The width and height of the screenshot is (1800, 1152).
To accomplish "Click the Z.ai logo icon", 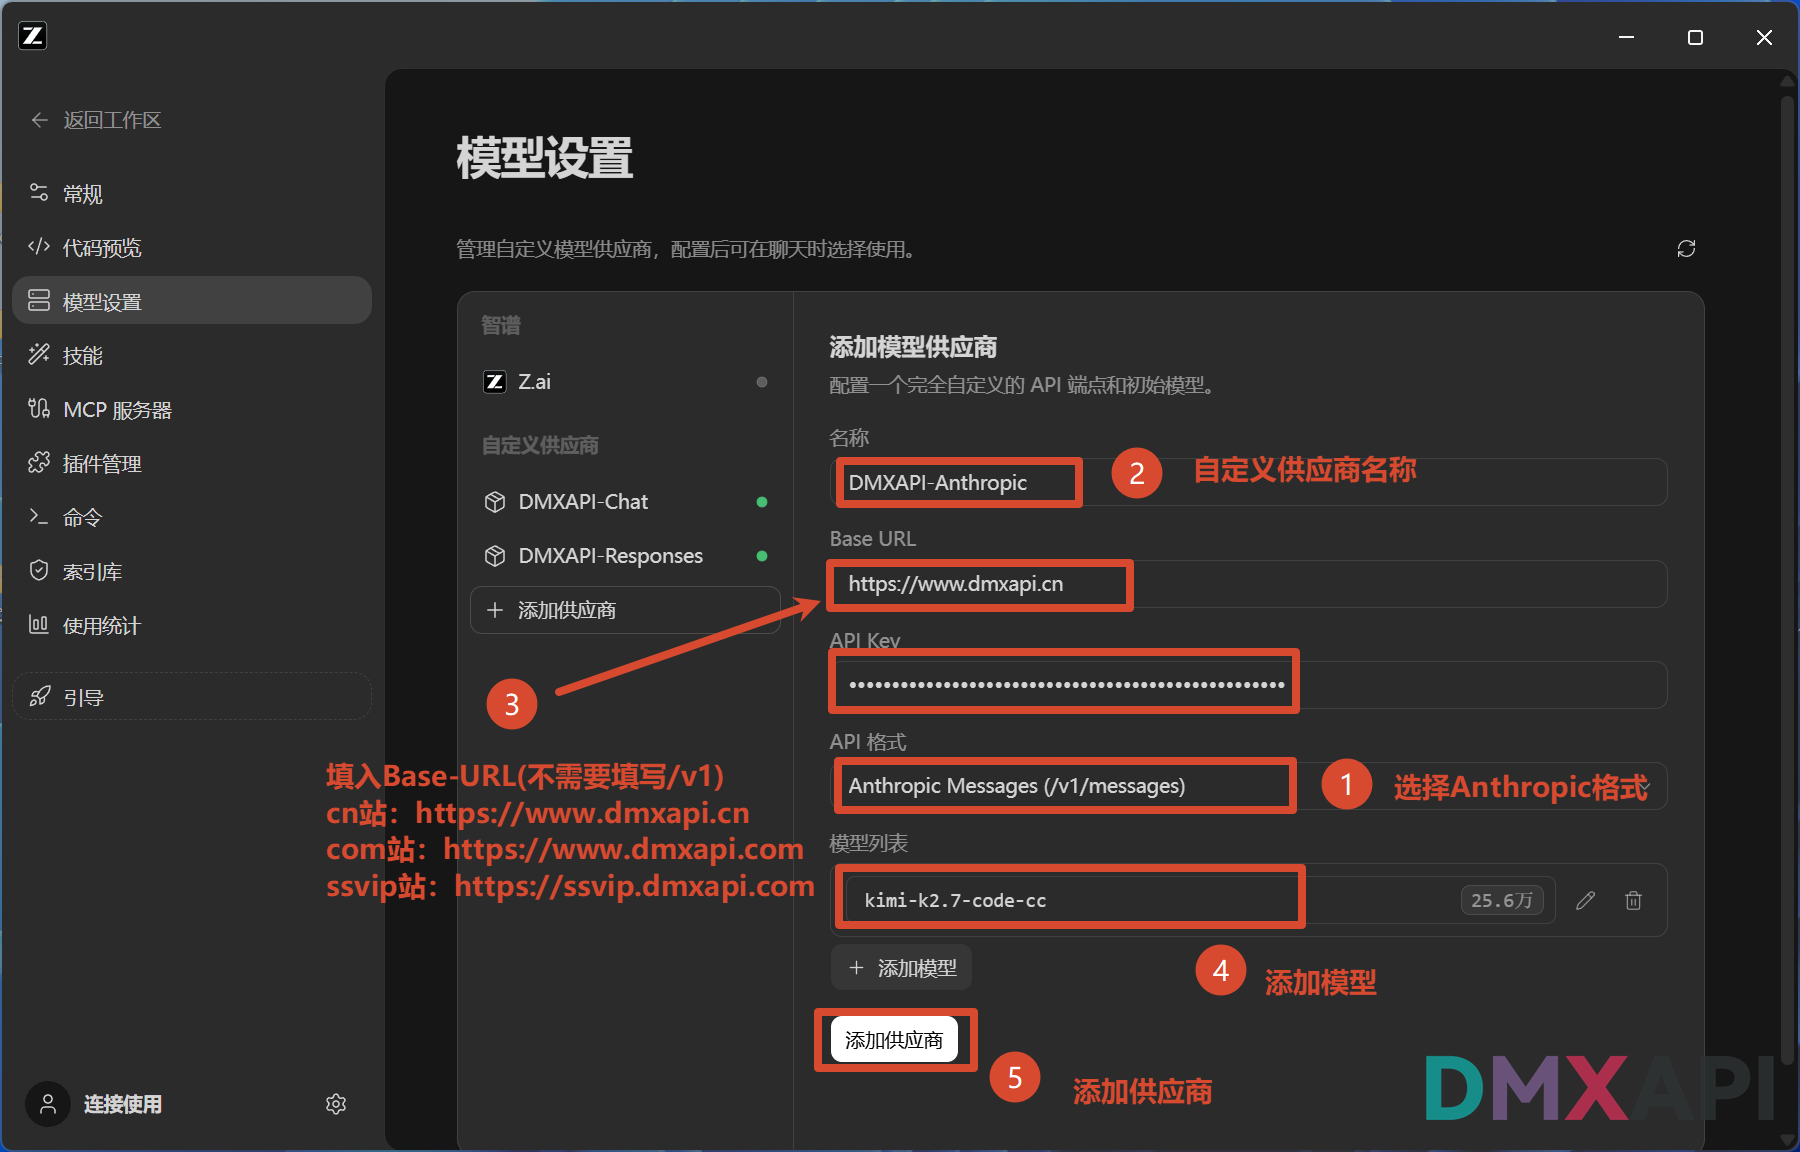I will tap(495, 382).
